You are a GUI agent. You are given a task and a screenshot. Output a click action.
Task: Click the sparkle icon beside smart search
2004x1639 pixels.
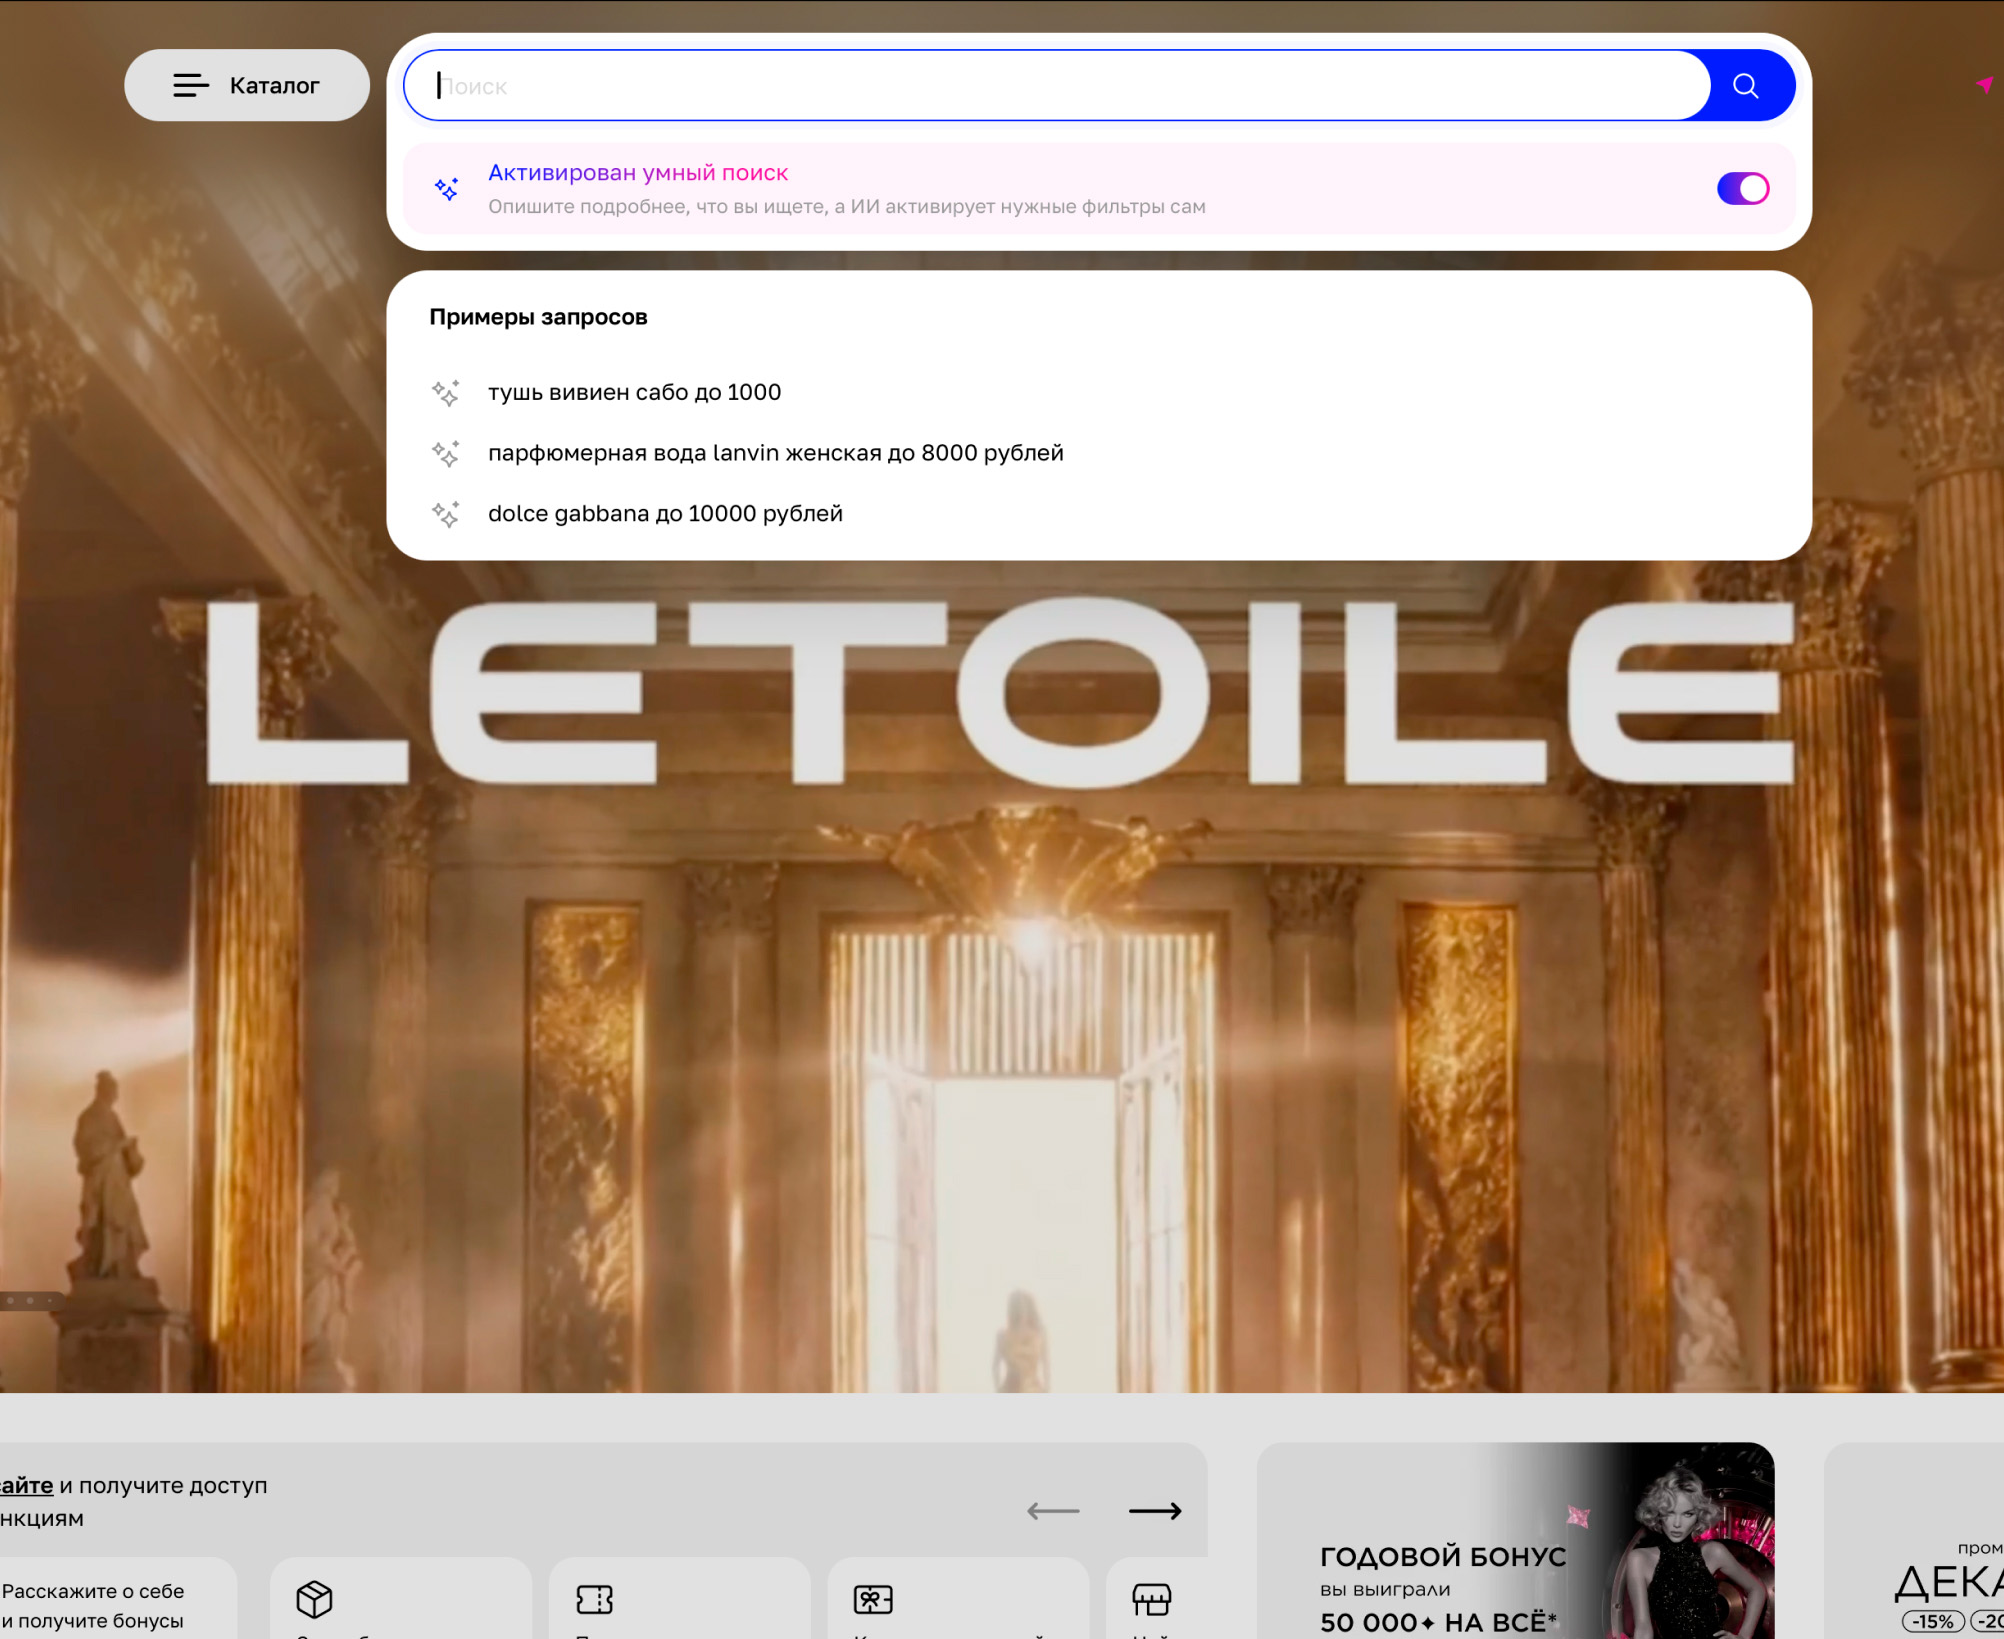pos(447,189)
